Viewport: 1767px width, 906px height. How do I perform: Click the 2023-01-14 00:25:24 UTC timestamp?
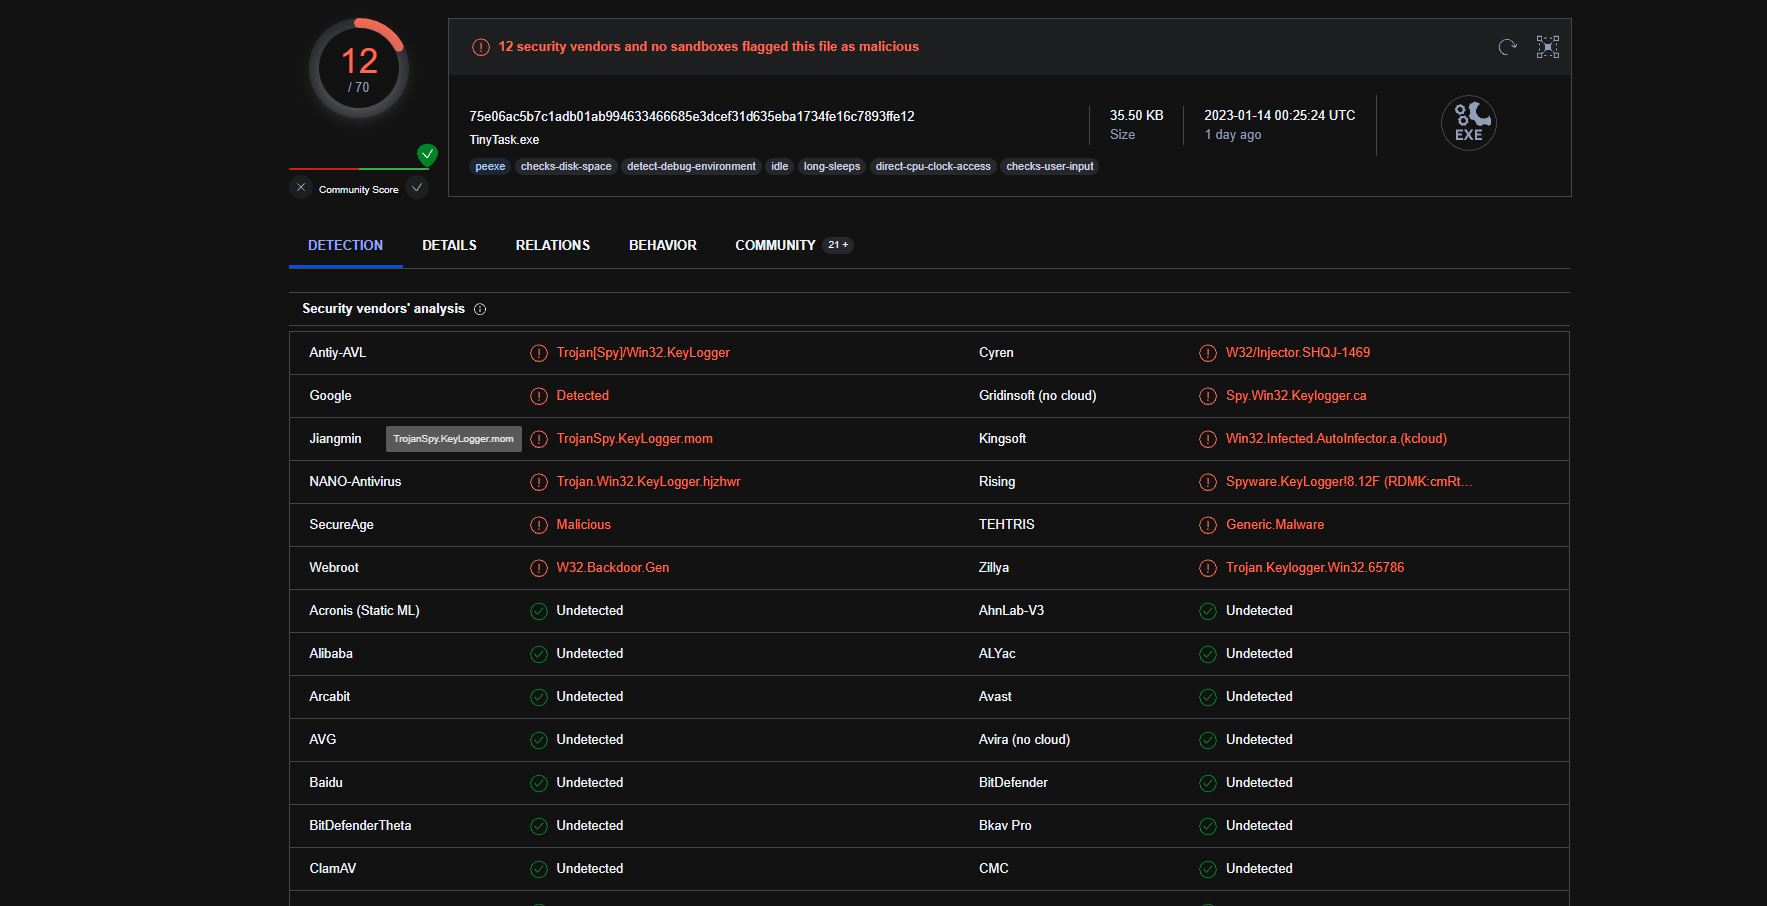1280,116
